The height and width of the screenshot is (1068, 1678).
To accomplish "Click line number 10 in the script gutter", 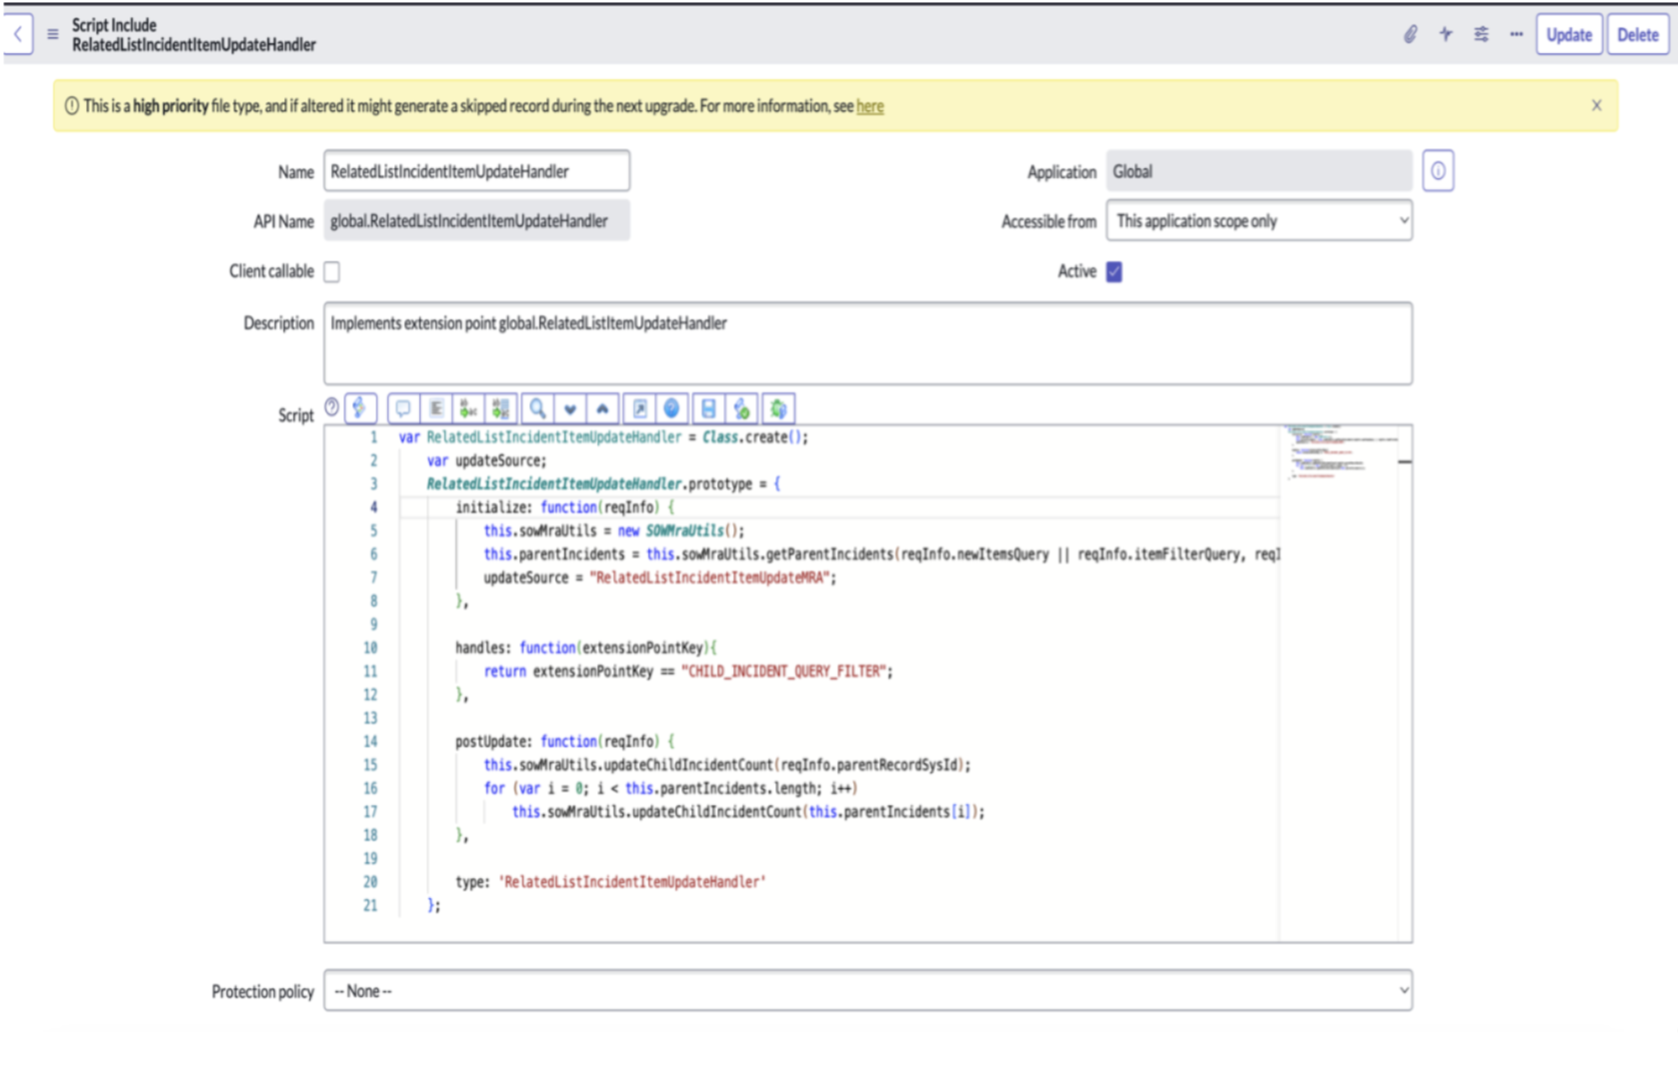I will [370, 648].
